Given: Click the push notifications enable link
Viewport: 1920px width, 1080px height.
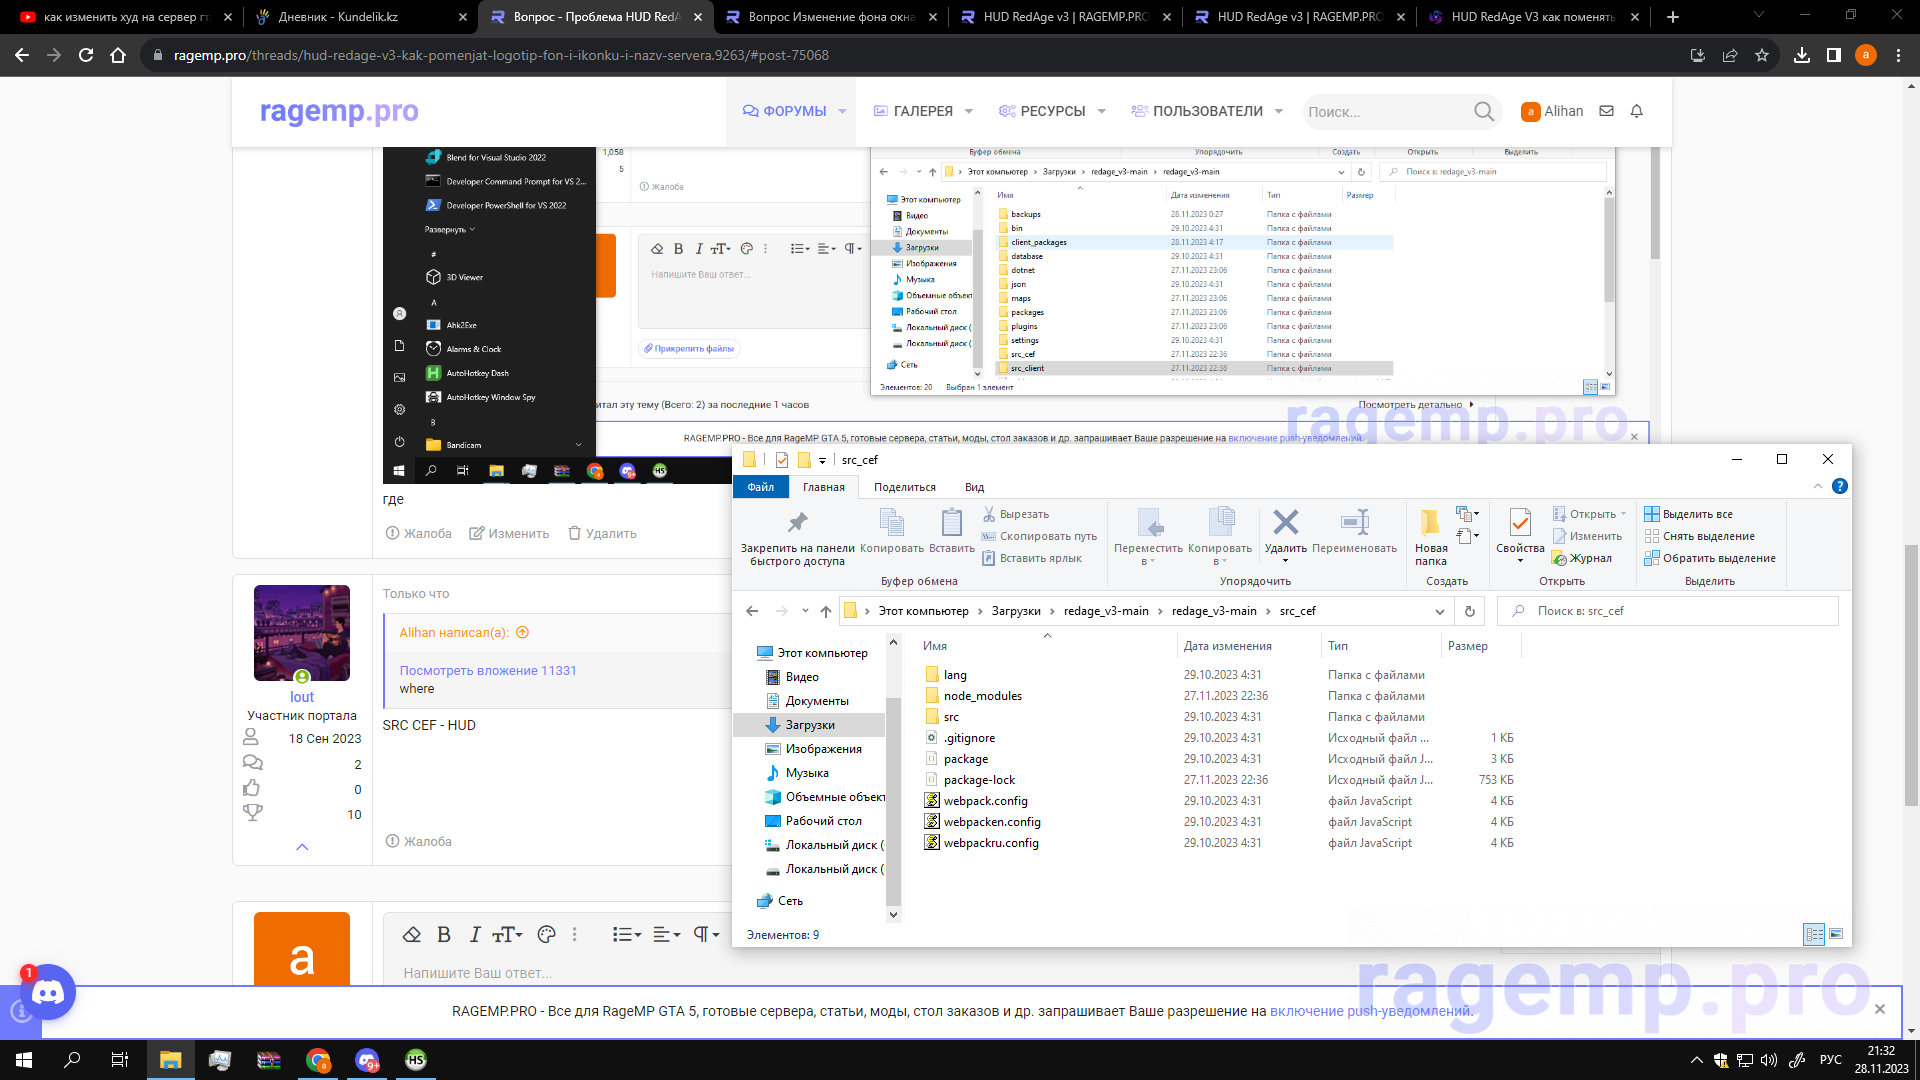Looking at the screenshot, I should (1370, 1011).
